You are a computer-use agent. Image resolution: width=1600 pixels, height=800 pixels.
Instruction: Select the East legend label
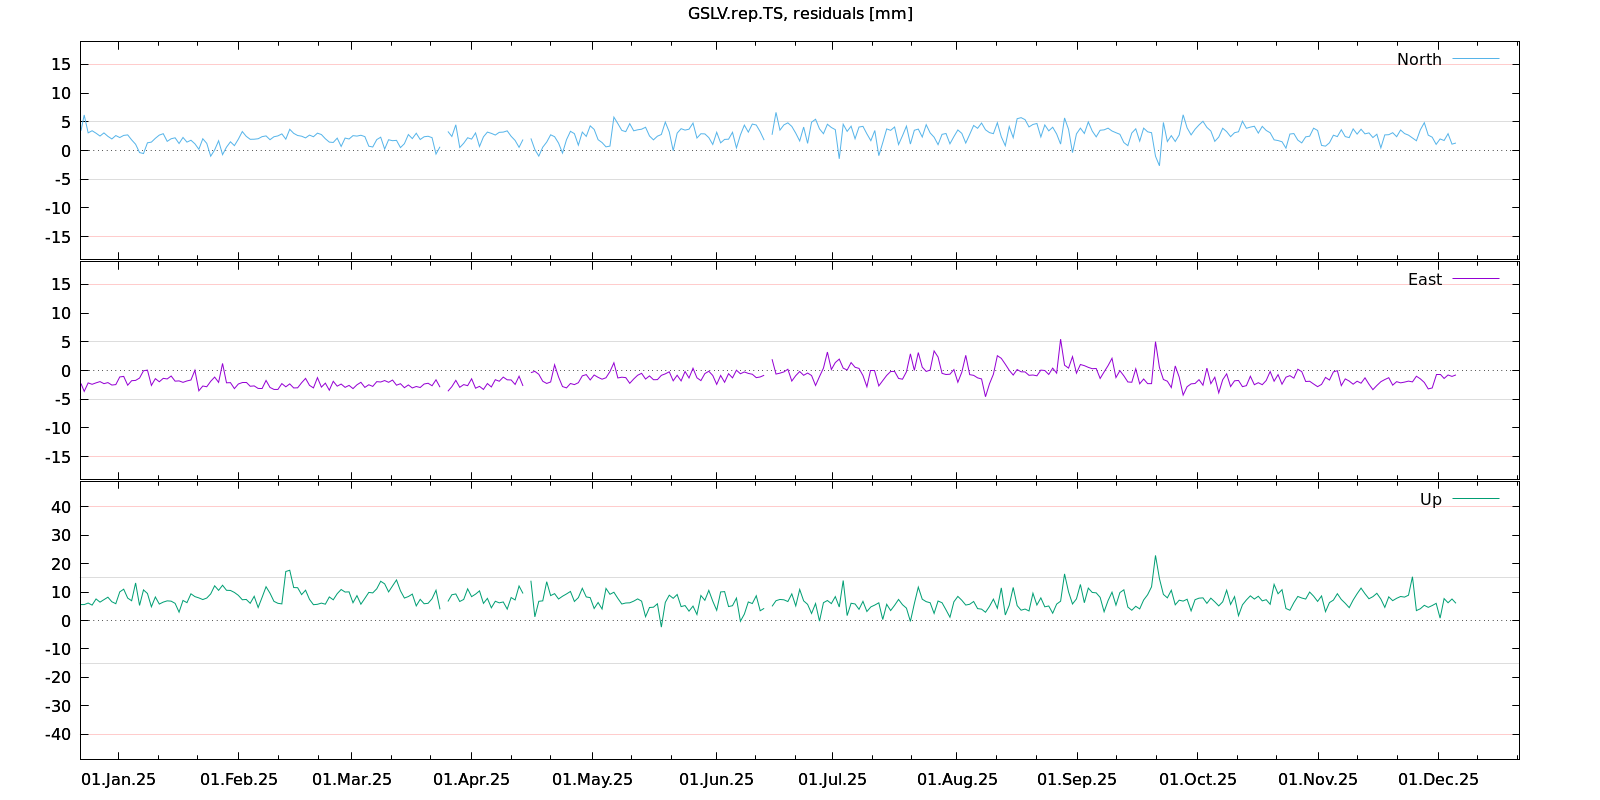pyautogui.click(x=1425, y=280)
